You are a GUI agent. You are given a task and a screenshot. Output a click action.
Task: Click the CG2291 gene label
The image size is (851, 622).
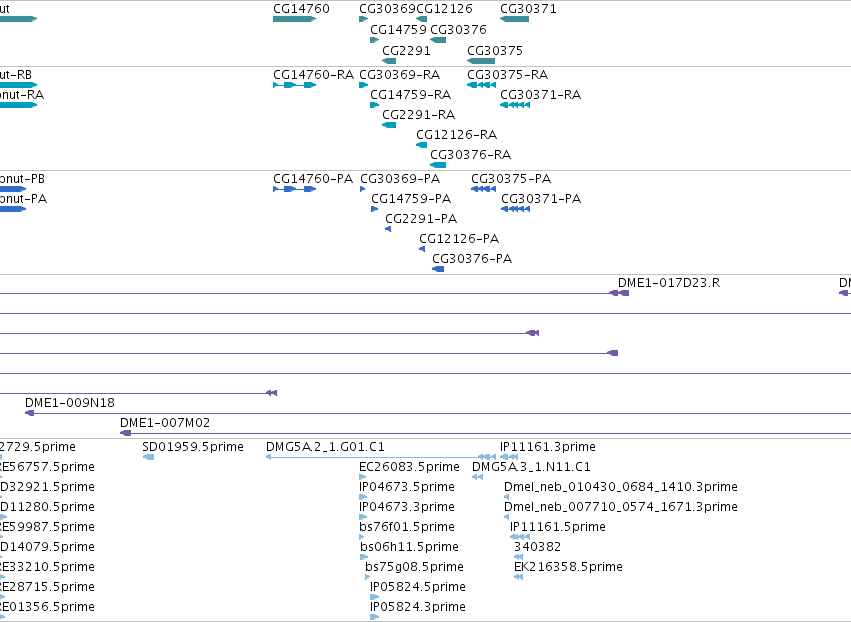tap(407, 50)
